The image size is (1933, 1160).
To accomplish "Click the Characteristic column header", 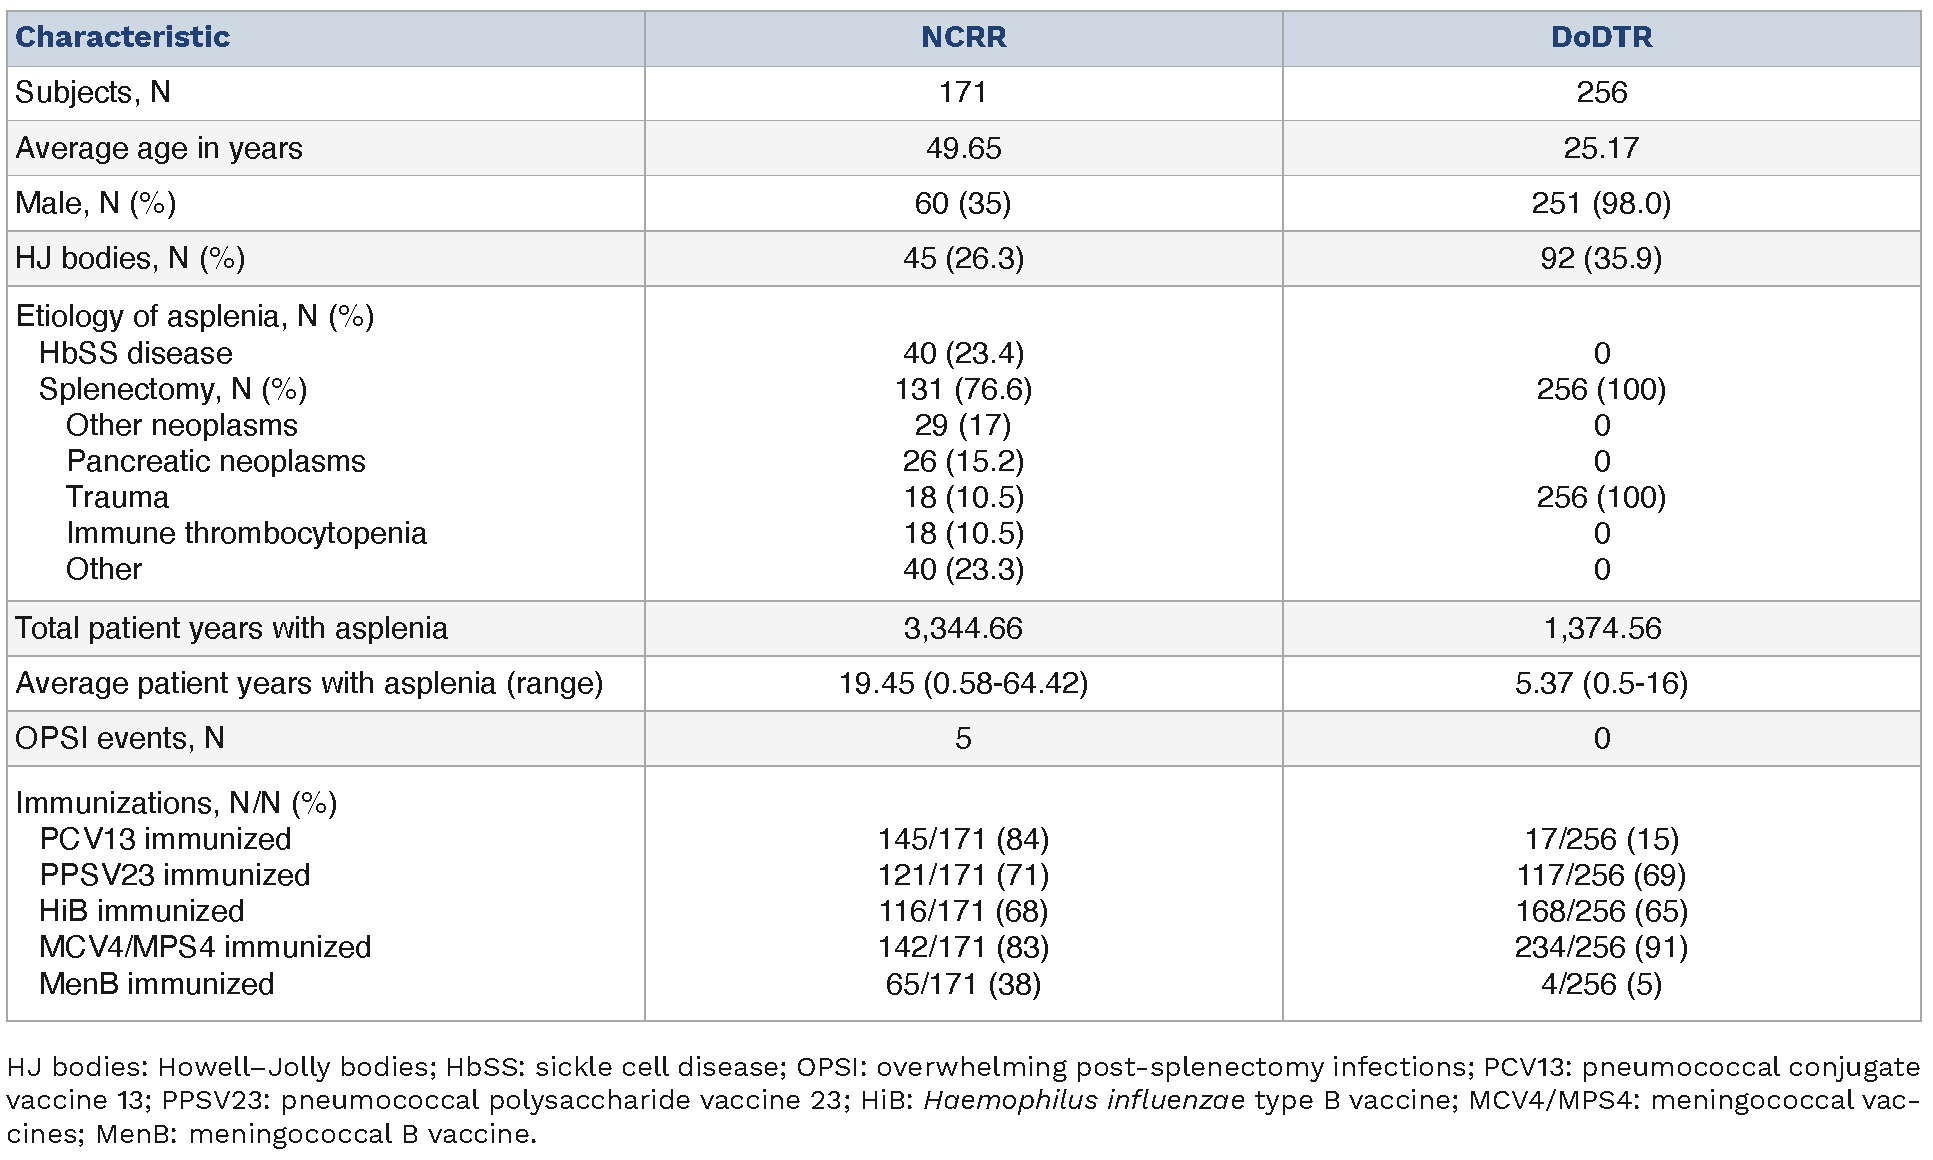I will (122, 37).
